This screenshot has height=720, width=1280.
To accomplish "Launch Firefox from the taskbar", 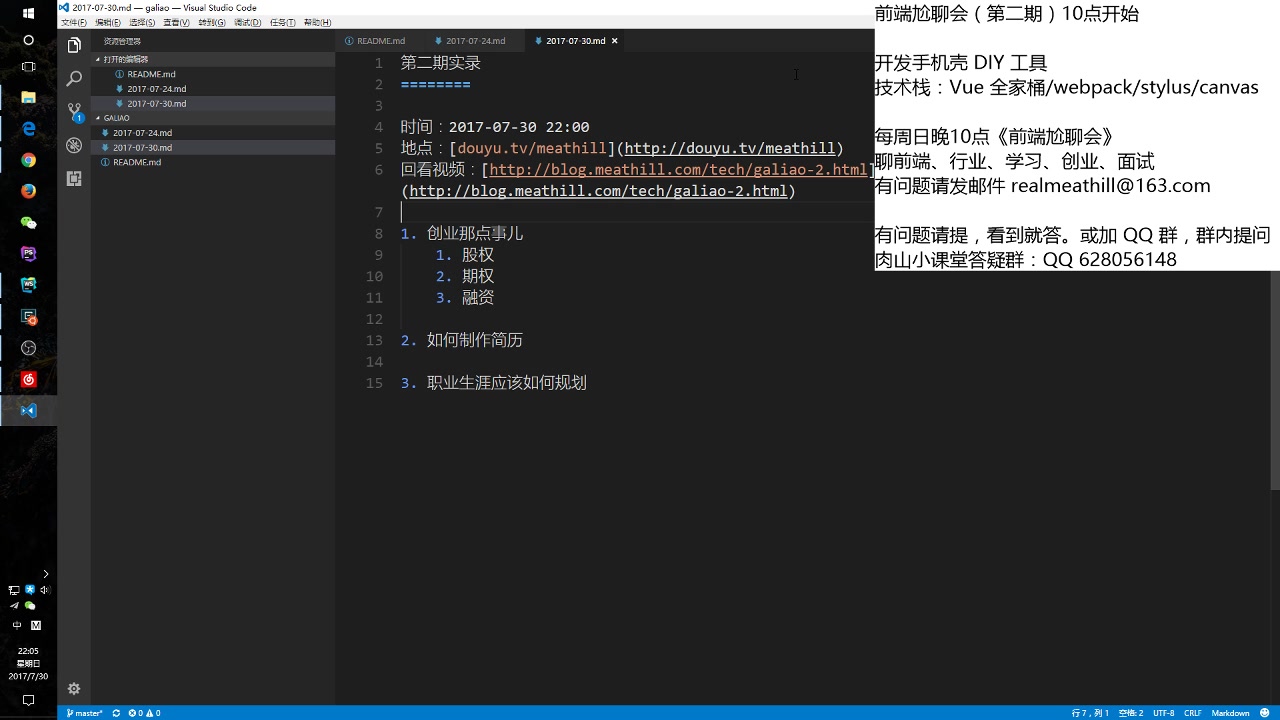I will tap(28, 191).
